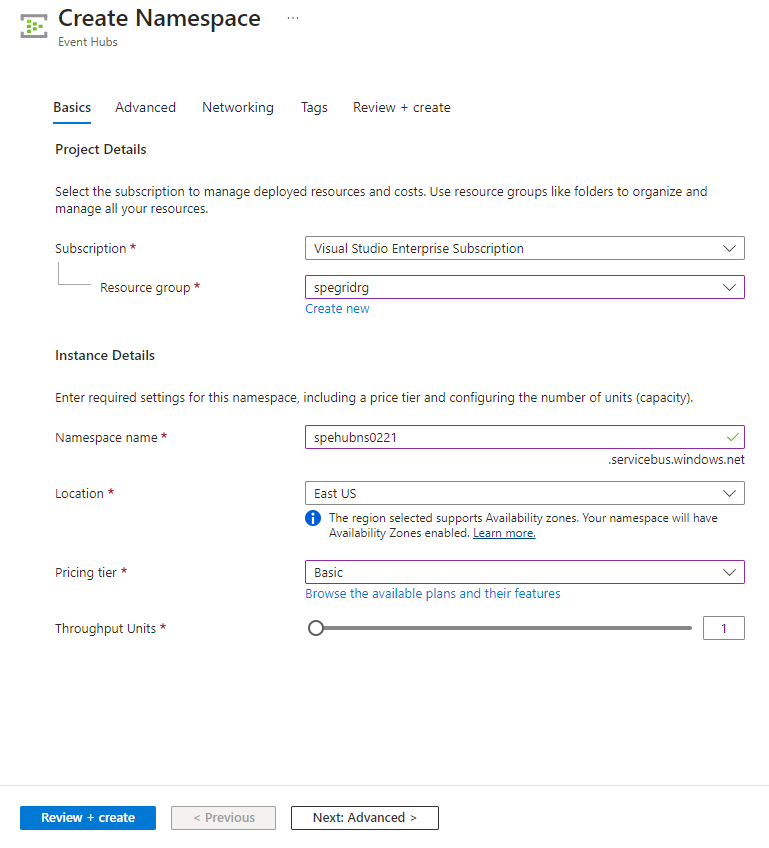769x848 pixels.
Task: Click the chevron in the Subscription combo box
Action: point(729,248)
